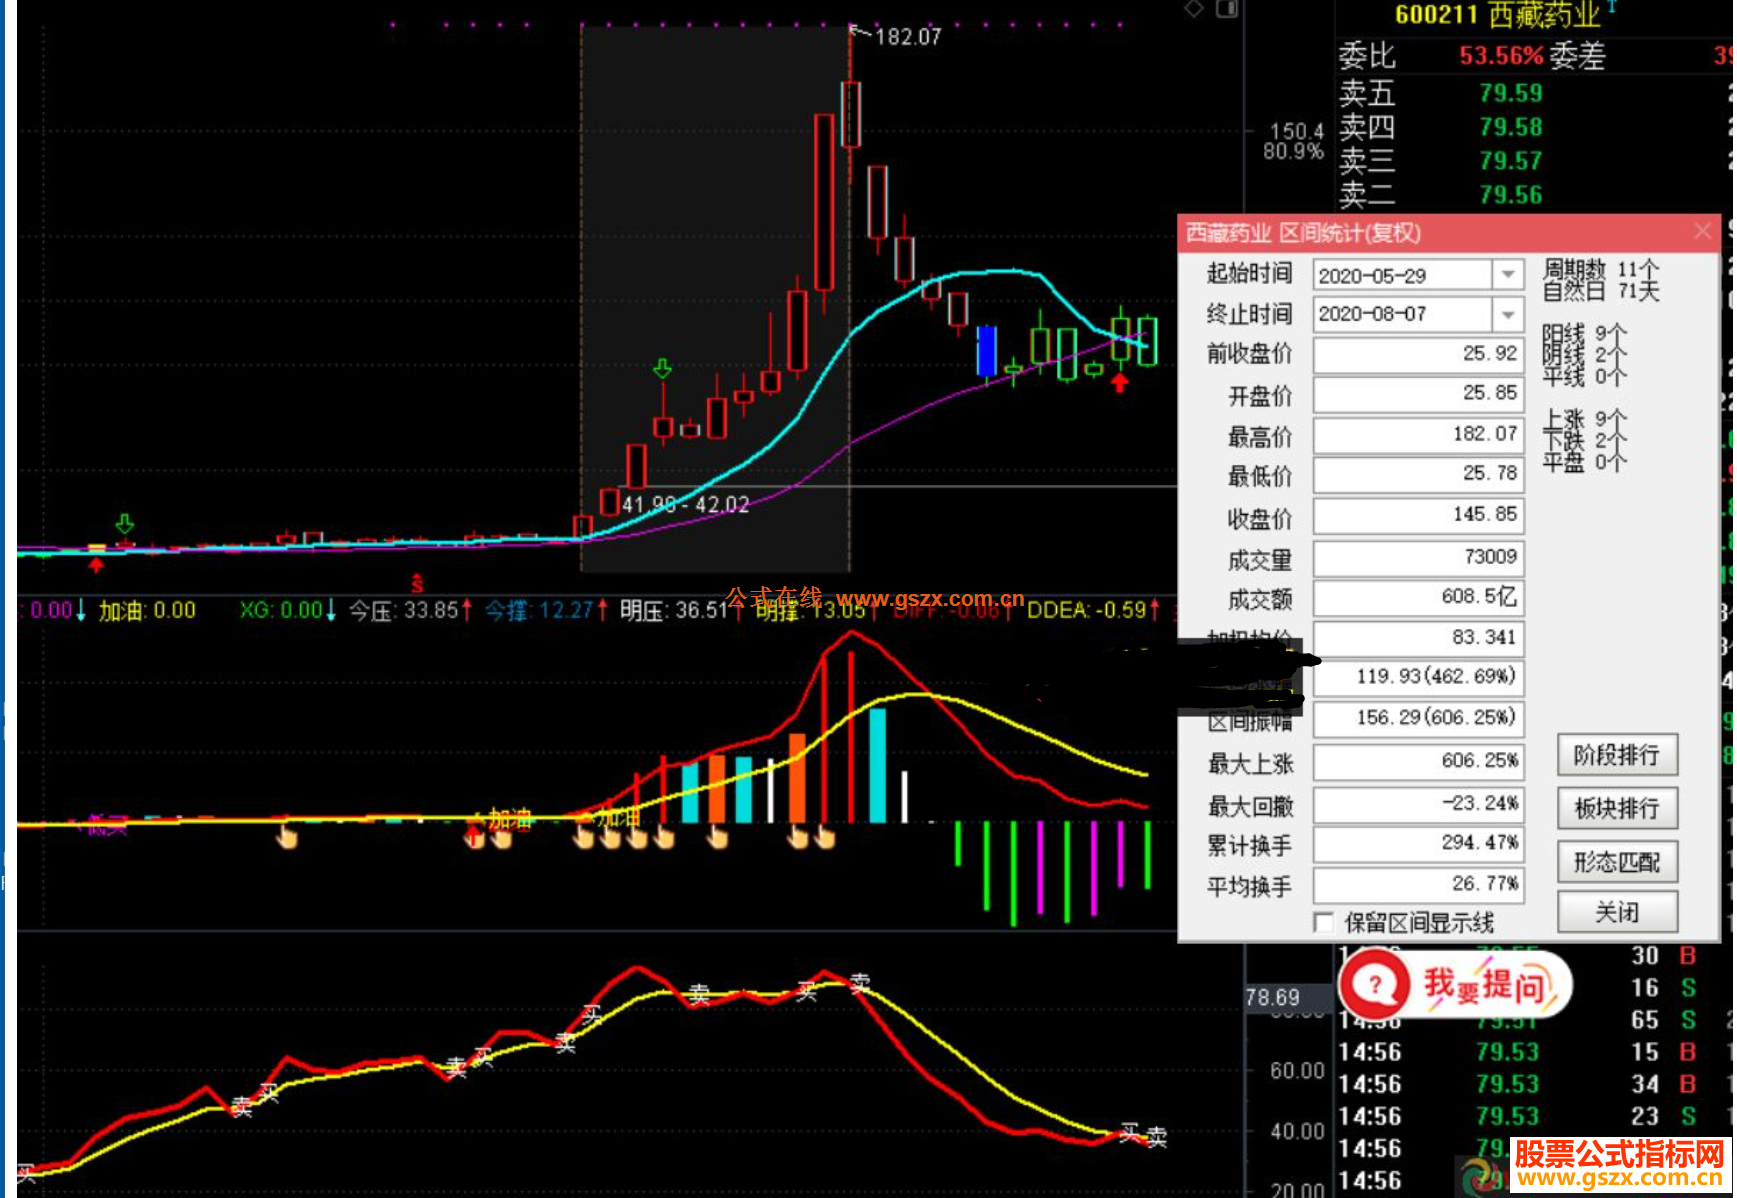1737x1198 pixels.
Task: Click the trade tick with volume 30 B
Action: (1664, 955)
